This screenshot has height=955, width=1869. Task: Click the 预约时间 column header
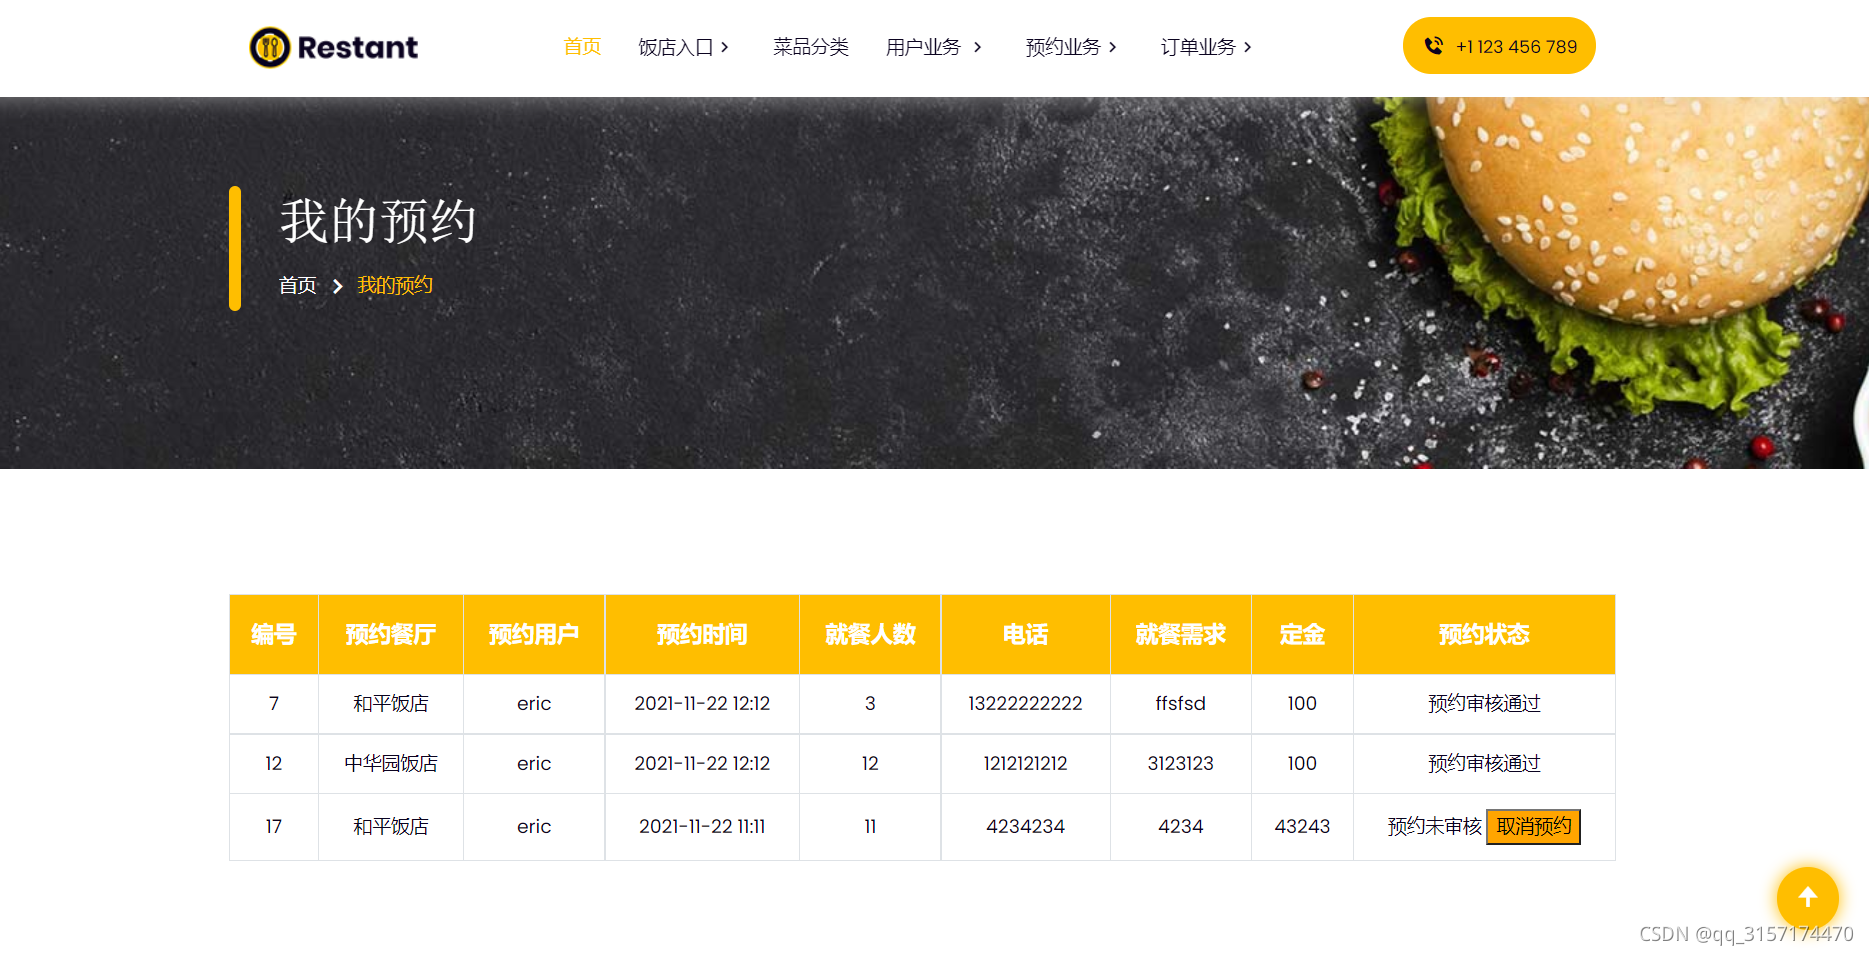pos(702,634)
